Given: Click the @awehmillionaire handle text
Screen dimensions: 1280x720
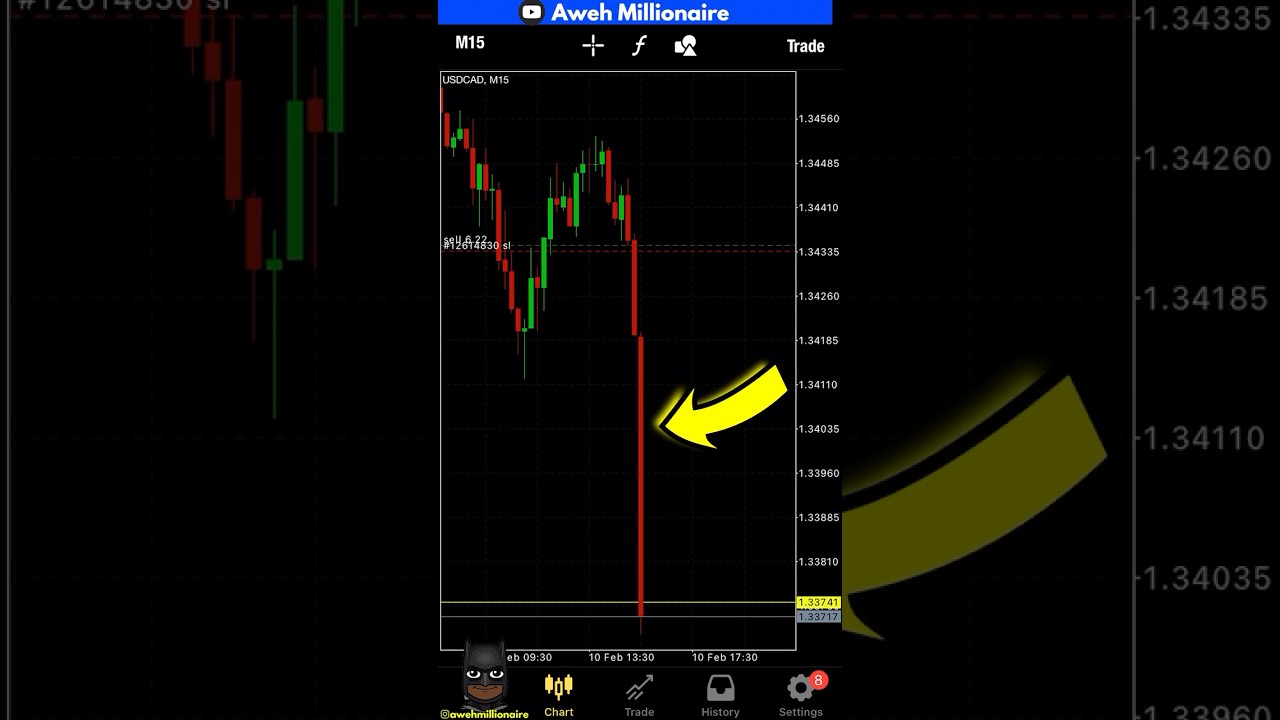Looking at the screenshot, I should pos(484,714).
